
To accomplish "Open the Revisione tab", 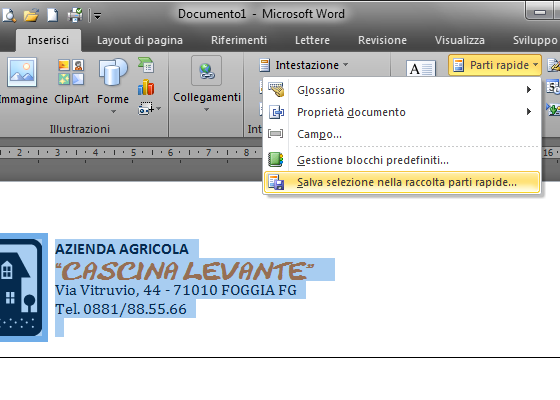I will pyautogui.click(x=382, y=40).
